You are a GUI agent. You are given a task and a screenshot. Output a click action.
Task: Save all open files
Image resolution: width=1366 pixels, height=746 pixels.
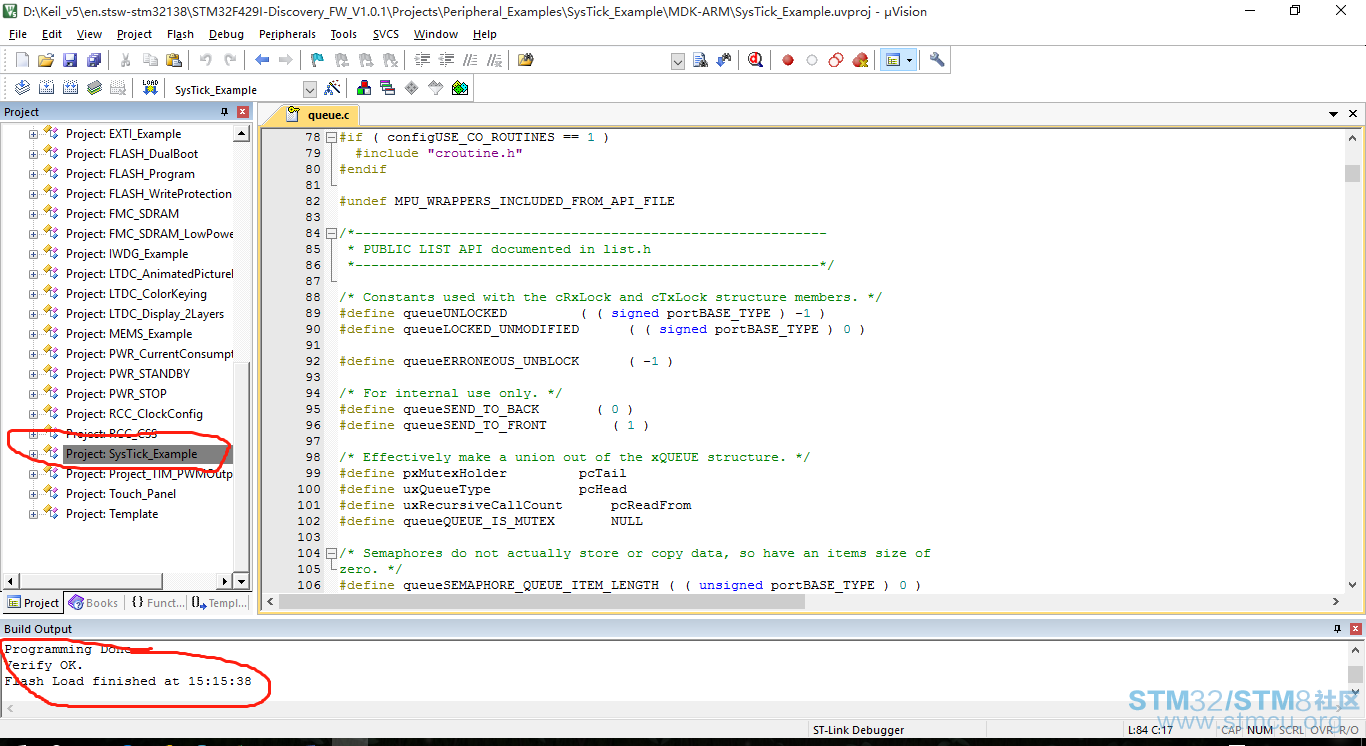(x=94, y=60)
